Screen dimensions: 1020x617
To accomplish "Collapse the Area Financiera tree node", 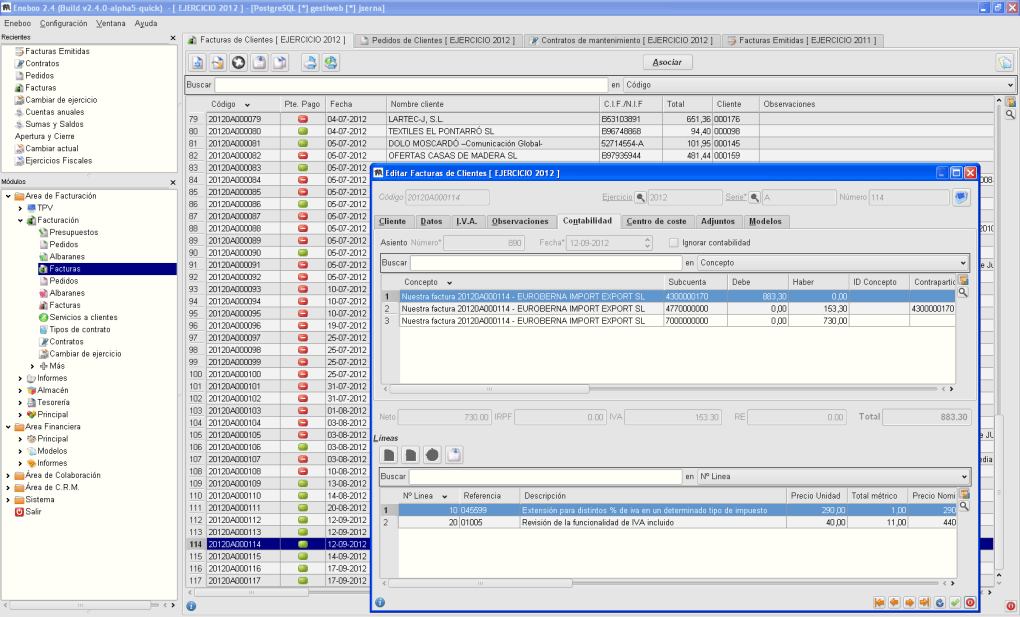I will 8,426.
